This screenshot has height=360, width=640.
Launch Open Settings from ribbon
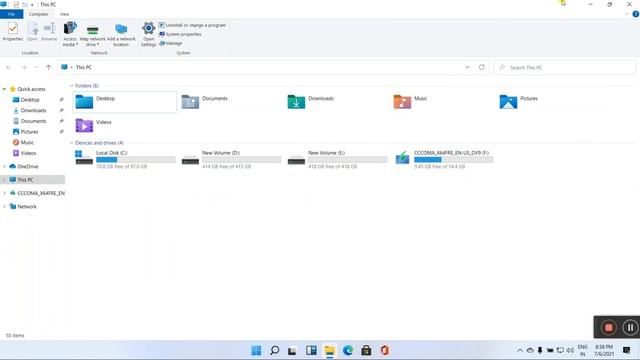tap(149, 34)
